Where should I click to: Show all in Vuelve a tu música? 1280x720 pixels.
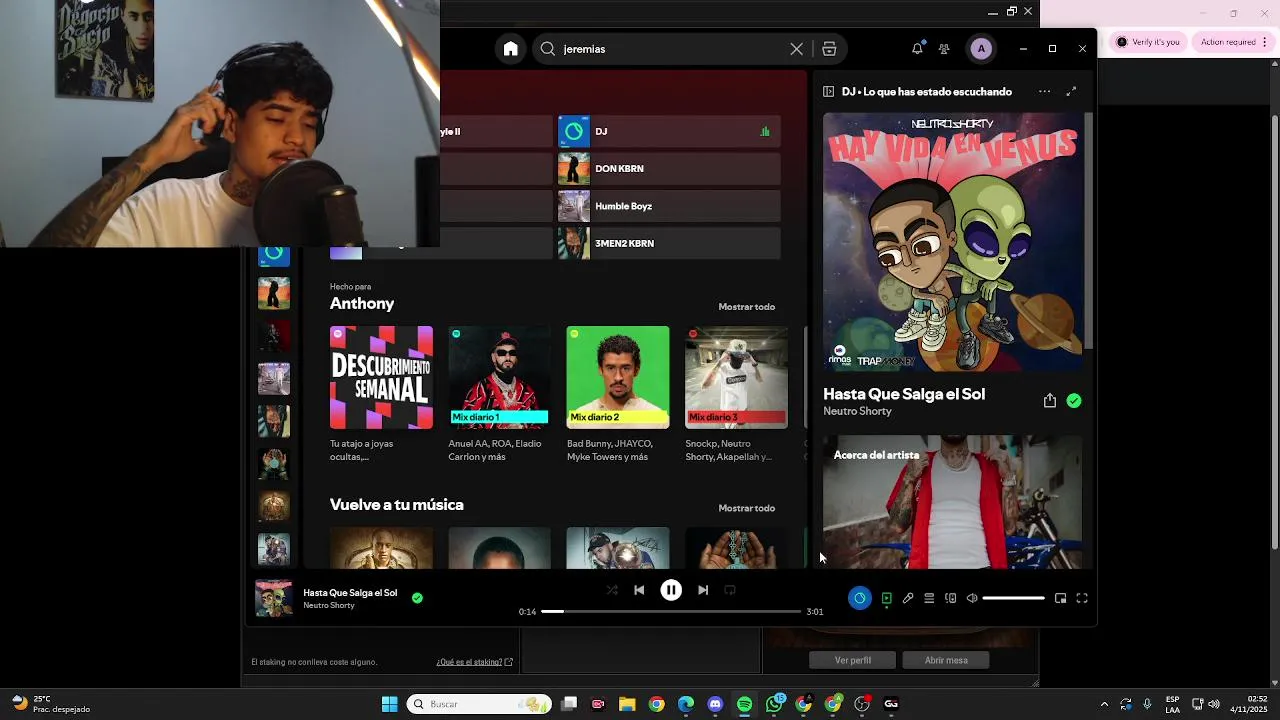[746, 508]
